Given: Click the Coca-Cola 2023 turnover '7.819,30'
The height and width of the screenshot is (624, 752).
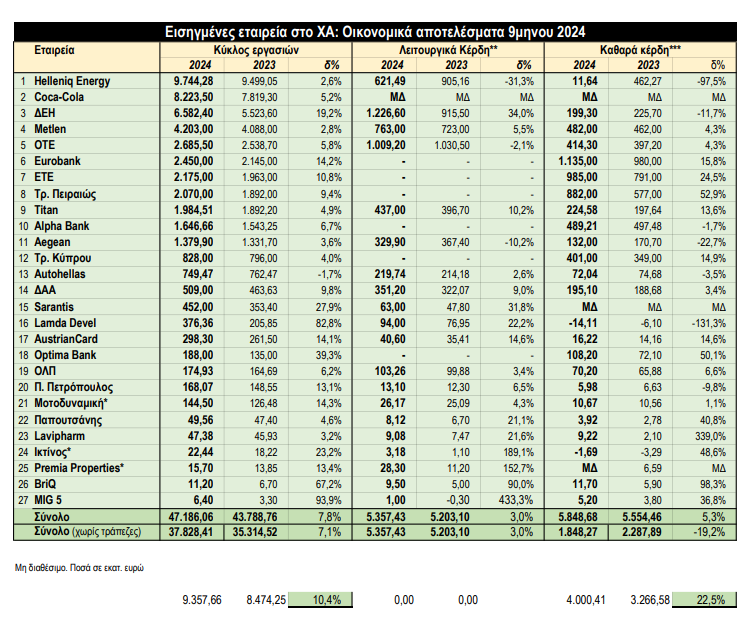Looking at the screenshot, I should pos(259,97).
